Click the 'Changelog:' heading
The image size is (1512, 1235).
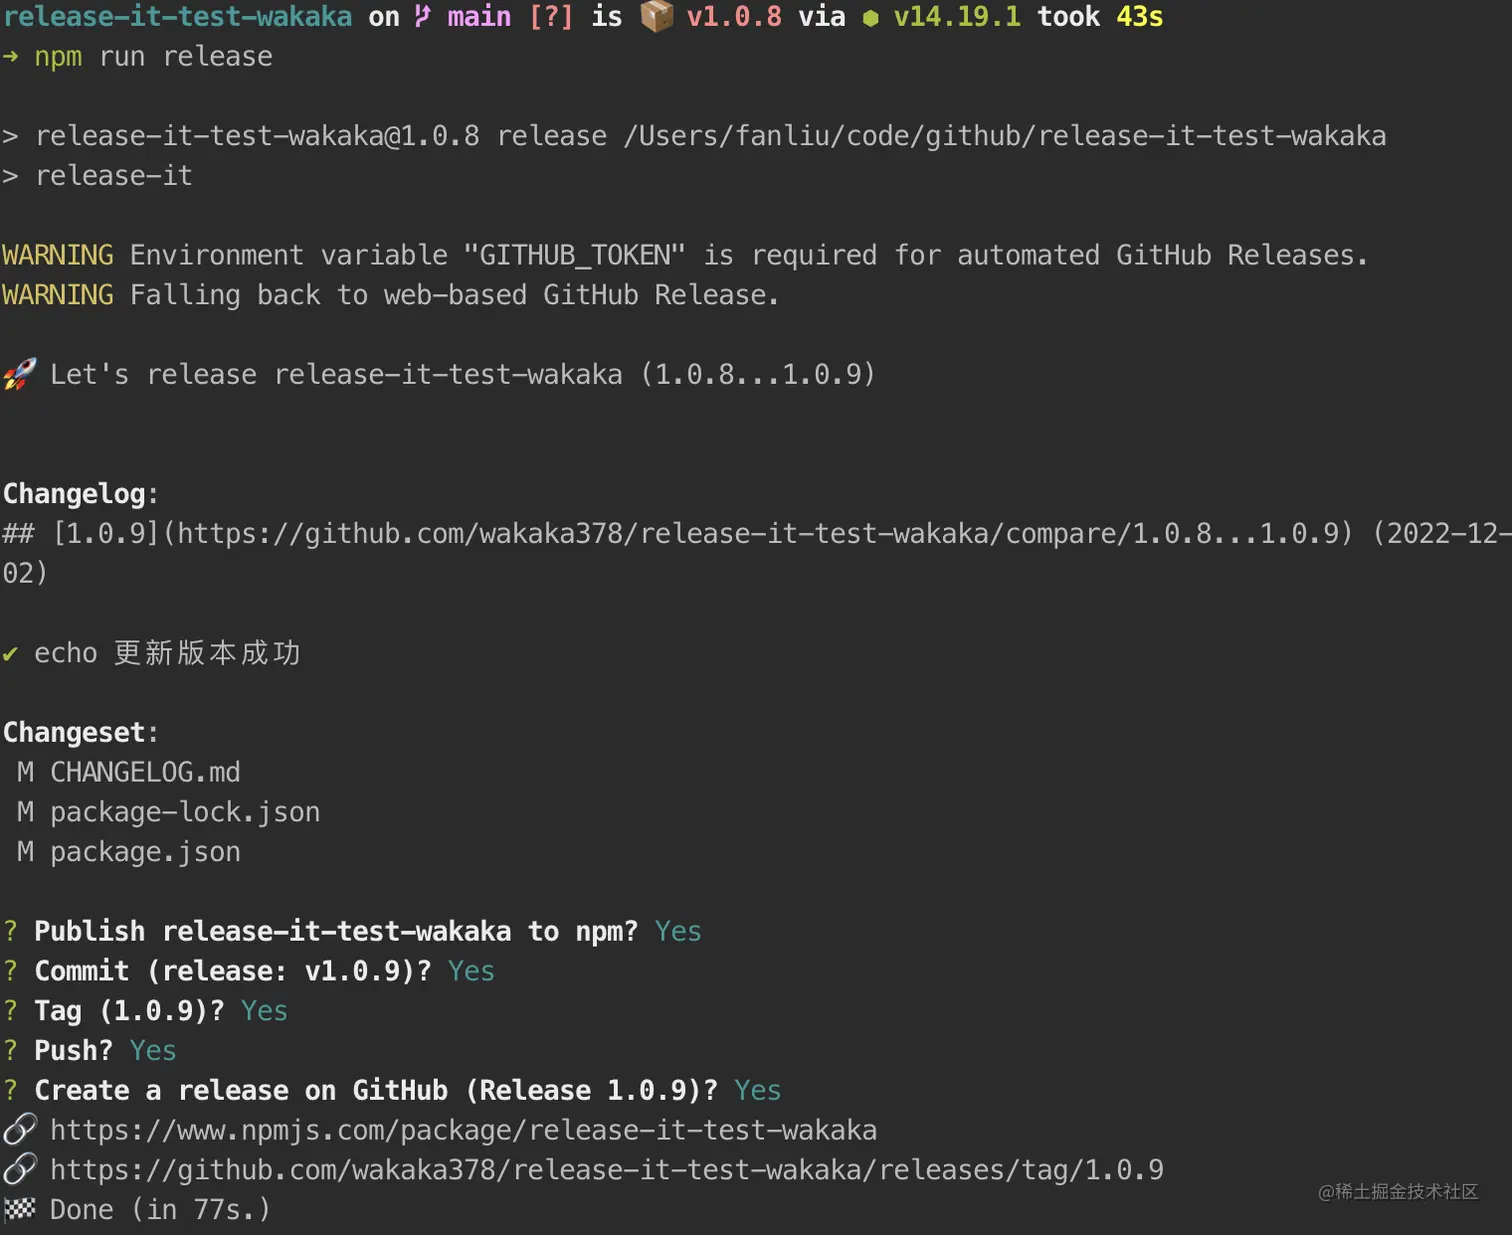point(81,494)
